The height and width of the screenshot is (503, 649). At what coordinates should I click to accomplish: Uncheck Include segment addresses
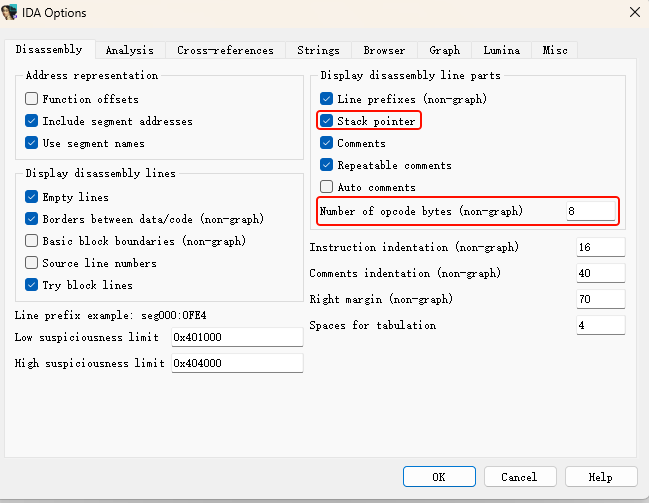[31, 121]
